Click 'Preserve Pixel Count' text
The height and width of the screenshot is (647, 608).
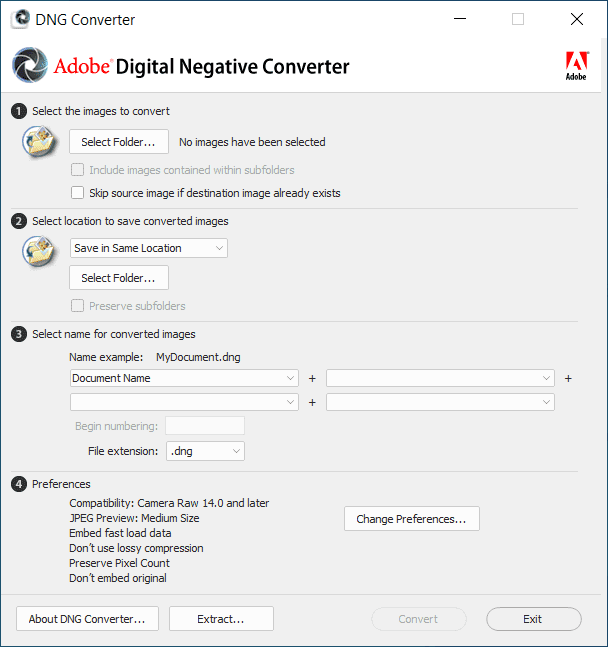pos(119,563)
